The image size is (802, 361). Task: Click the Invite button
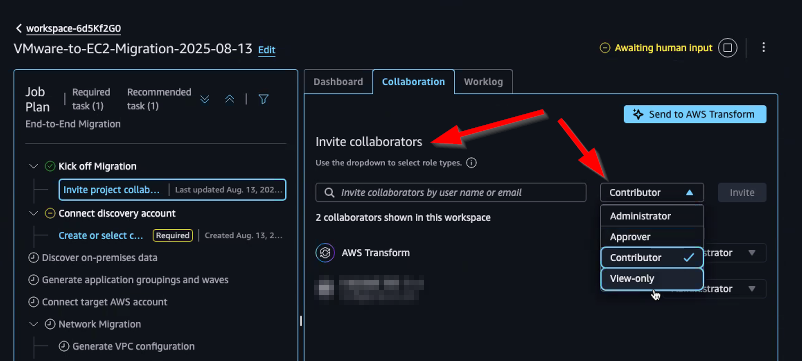point(742,193)
